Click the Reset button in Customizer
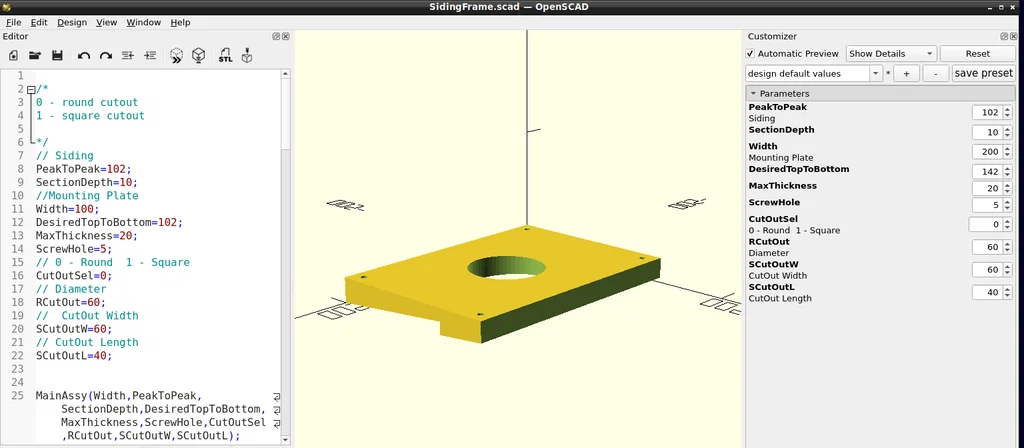 [x=978, y=54]
